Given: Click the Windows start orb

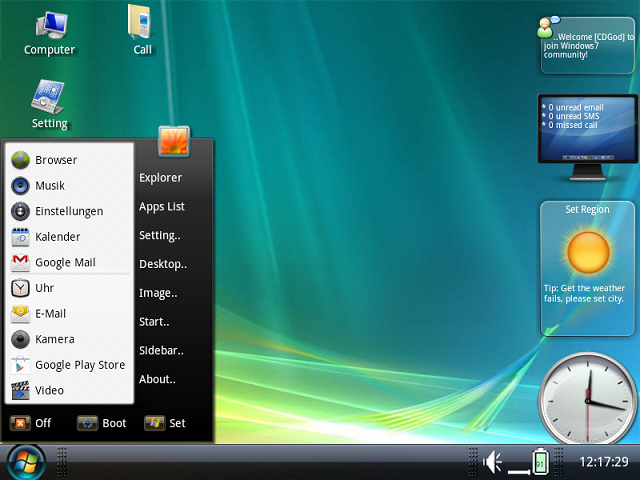Looking at the screenshot, I should tap(26, 463).
